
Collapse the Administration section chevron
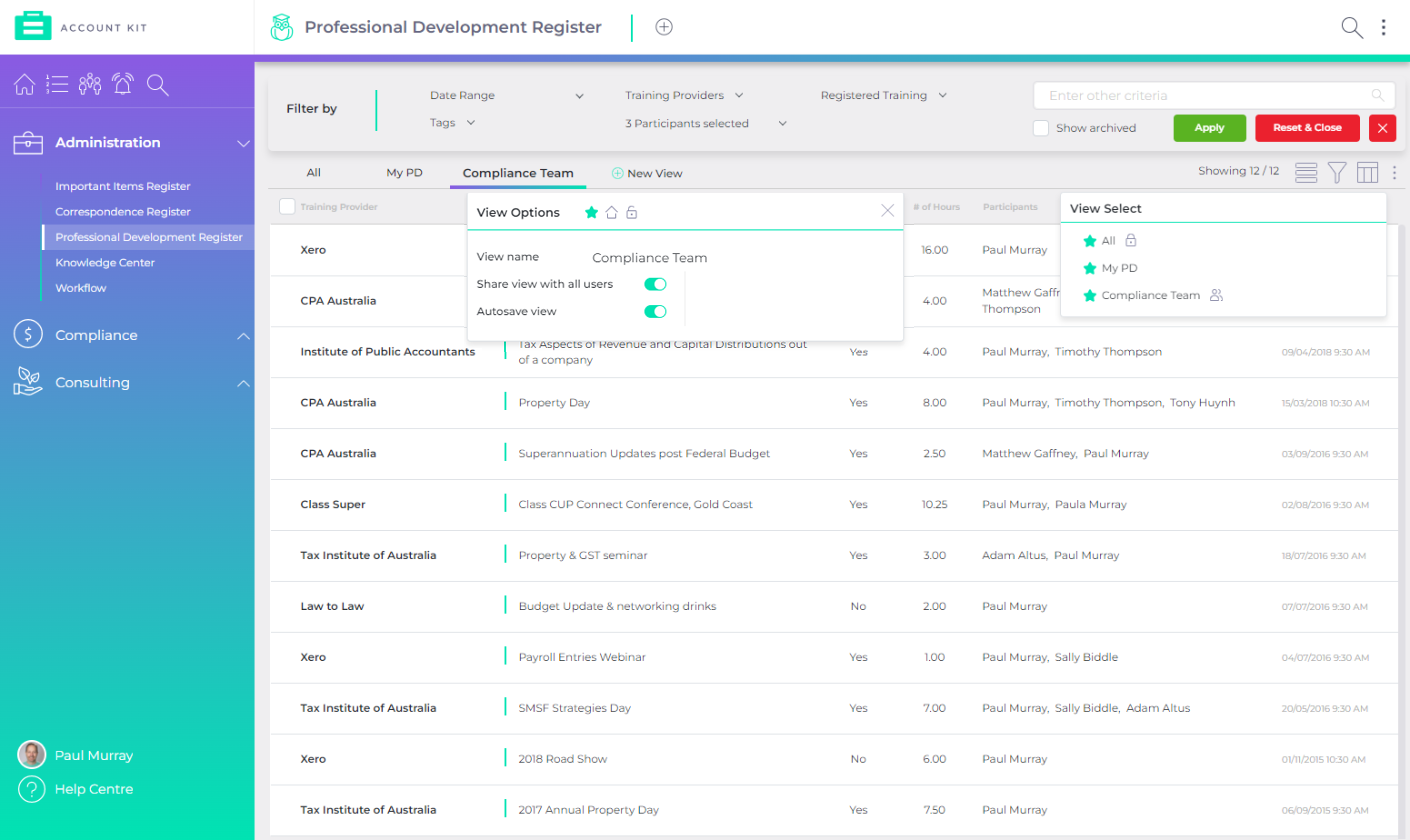[x=243, y=143]
